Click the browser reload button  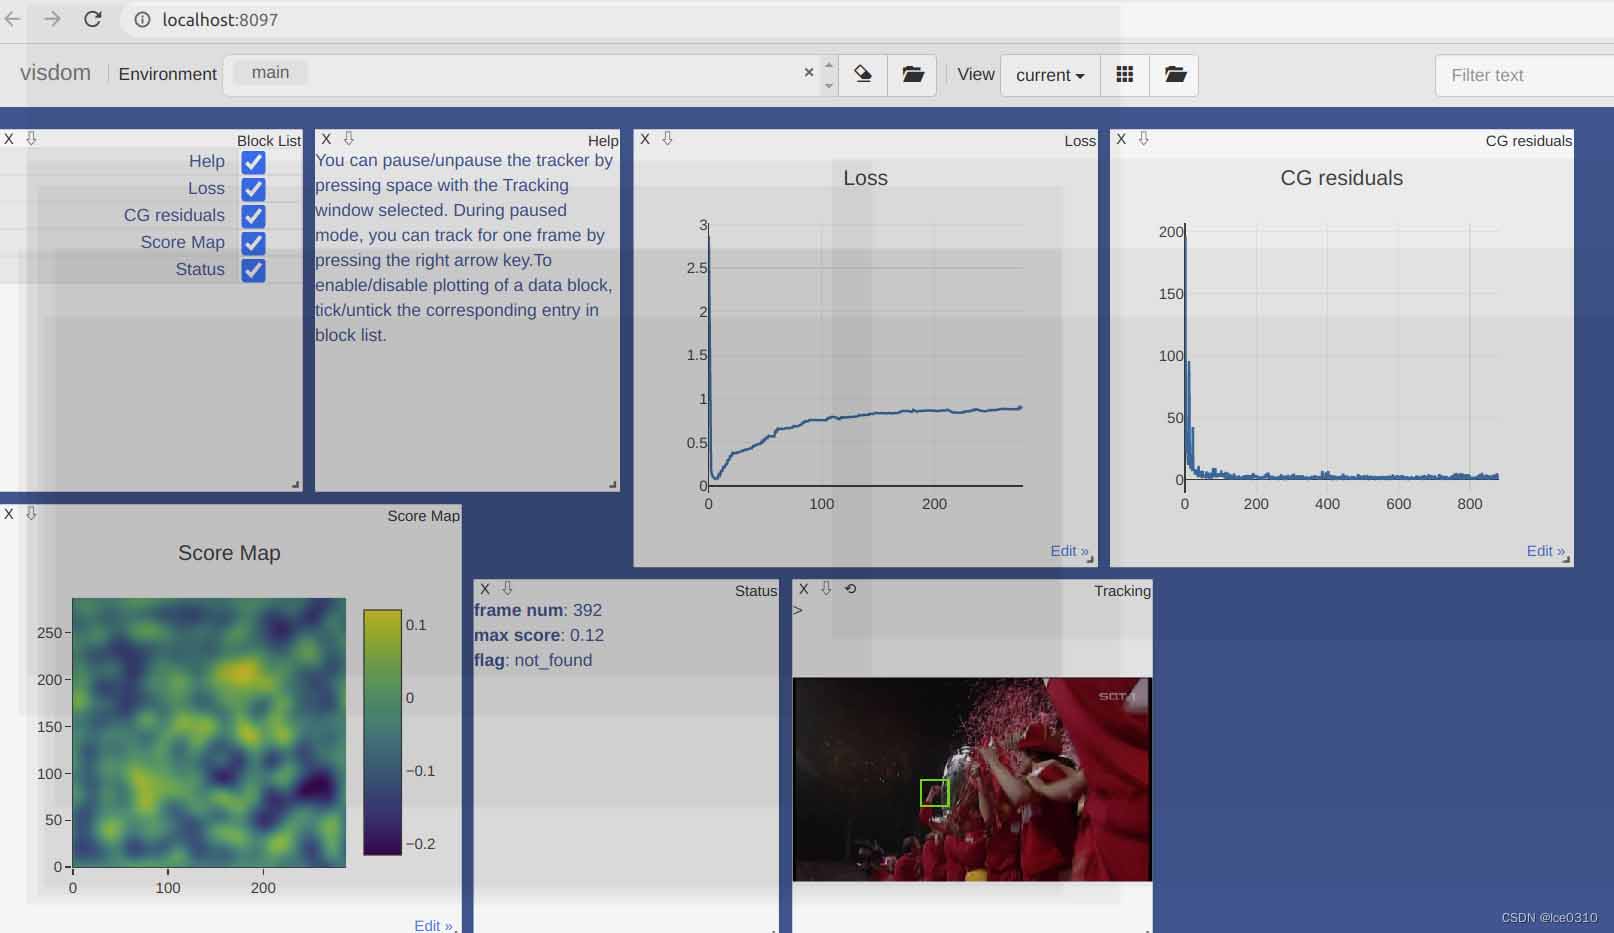92,19
